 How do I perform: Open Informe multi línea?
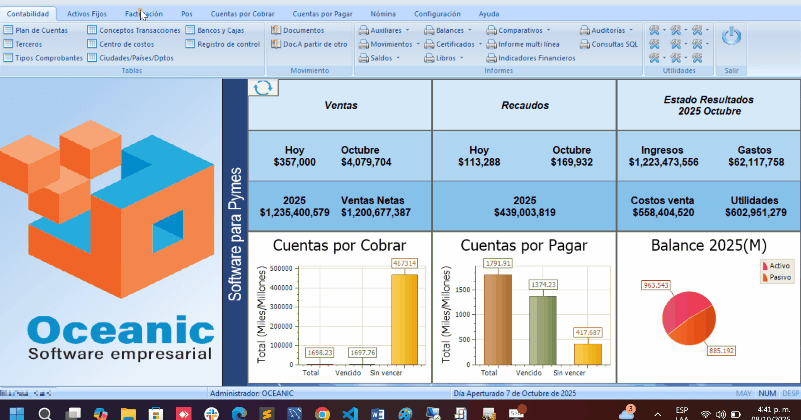[528, 45]
